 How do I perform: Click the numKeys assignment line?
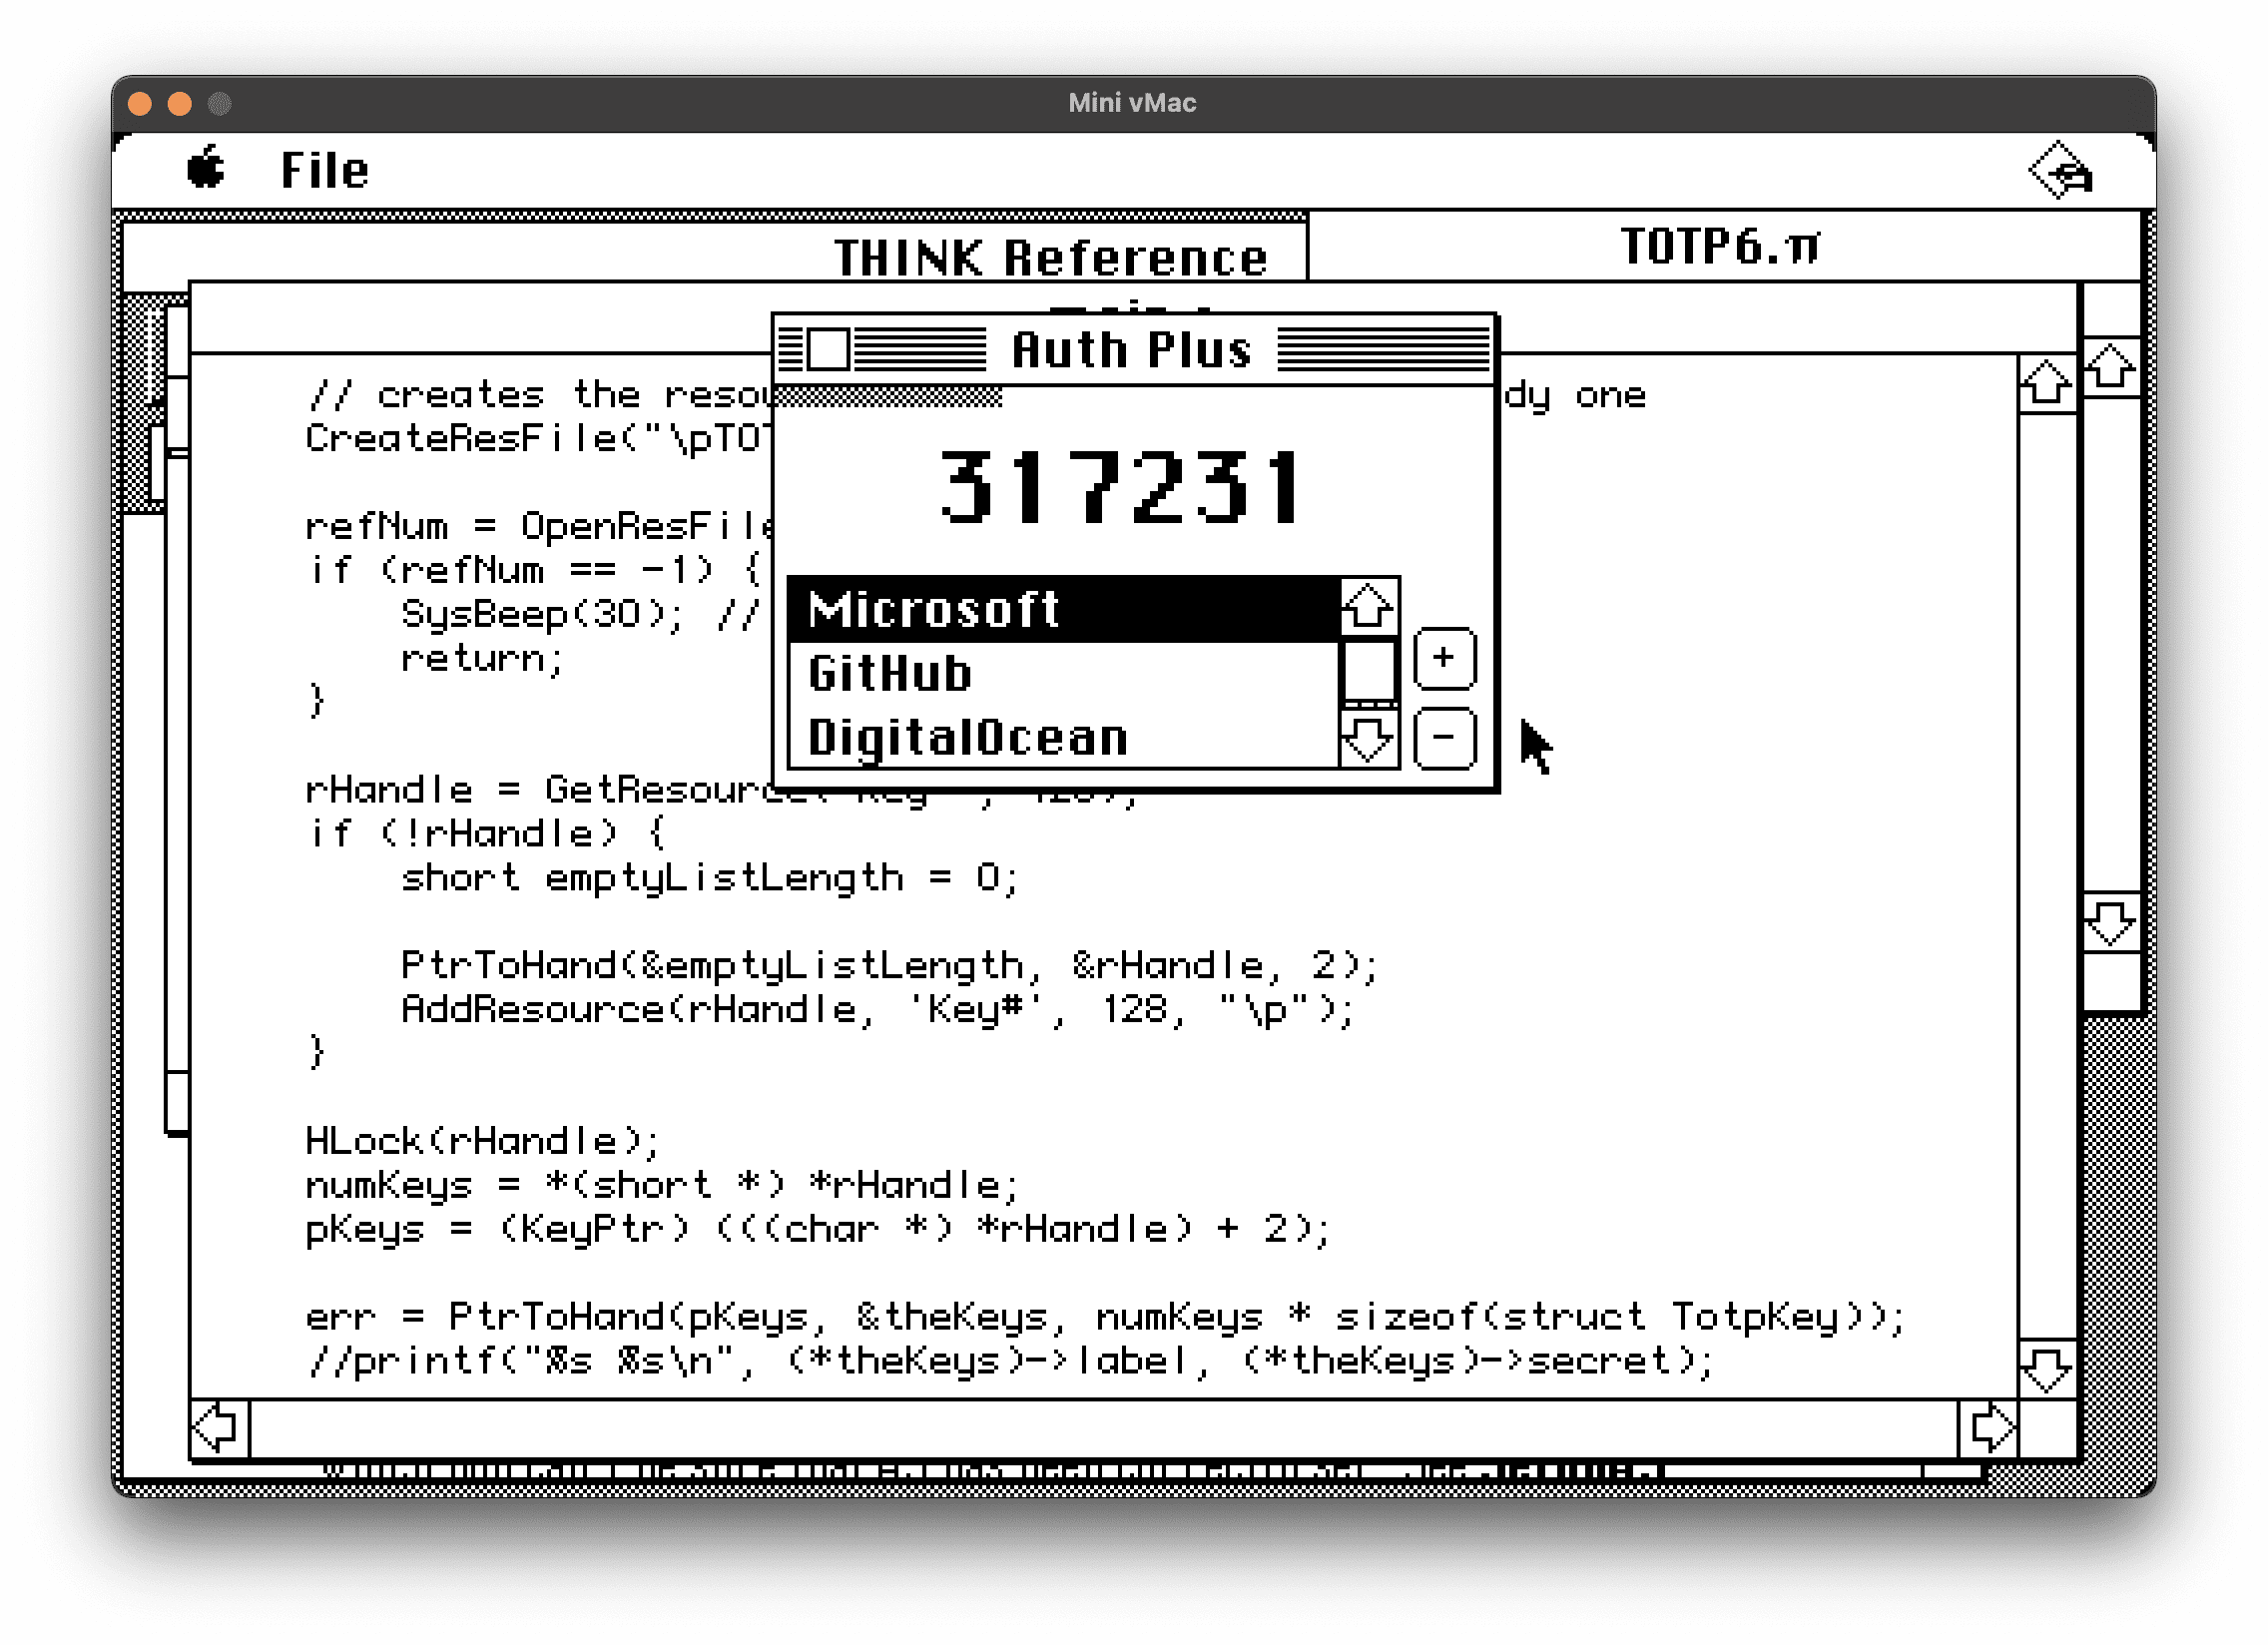point(662,1185)
